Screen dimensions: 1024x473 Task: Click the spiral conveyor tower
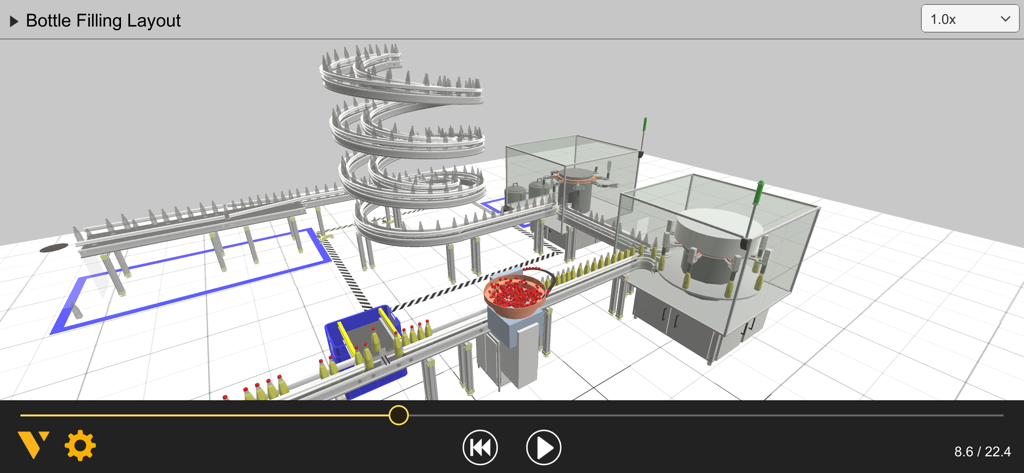405,147
